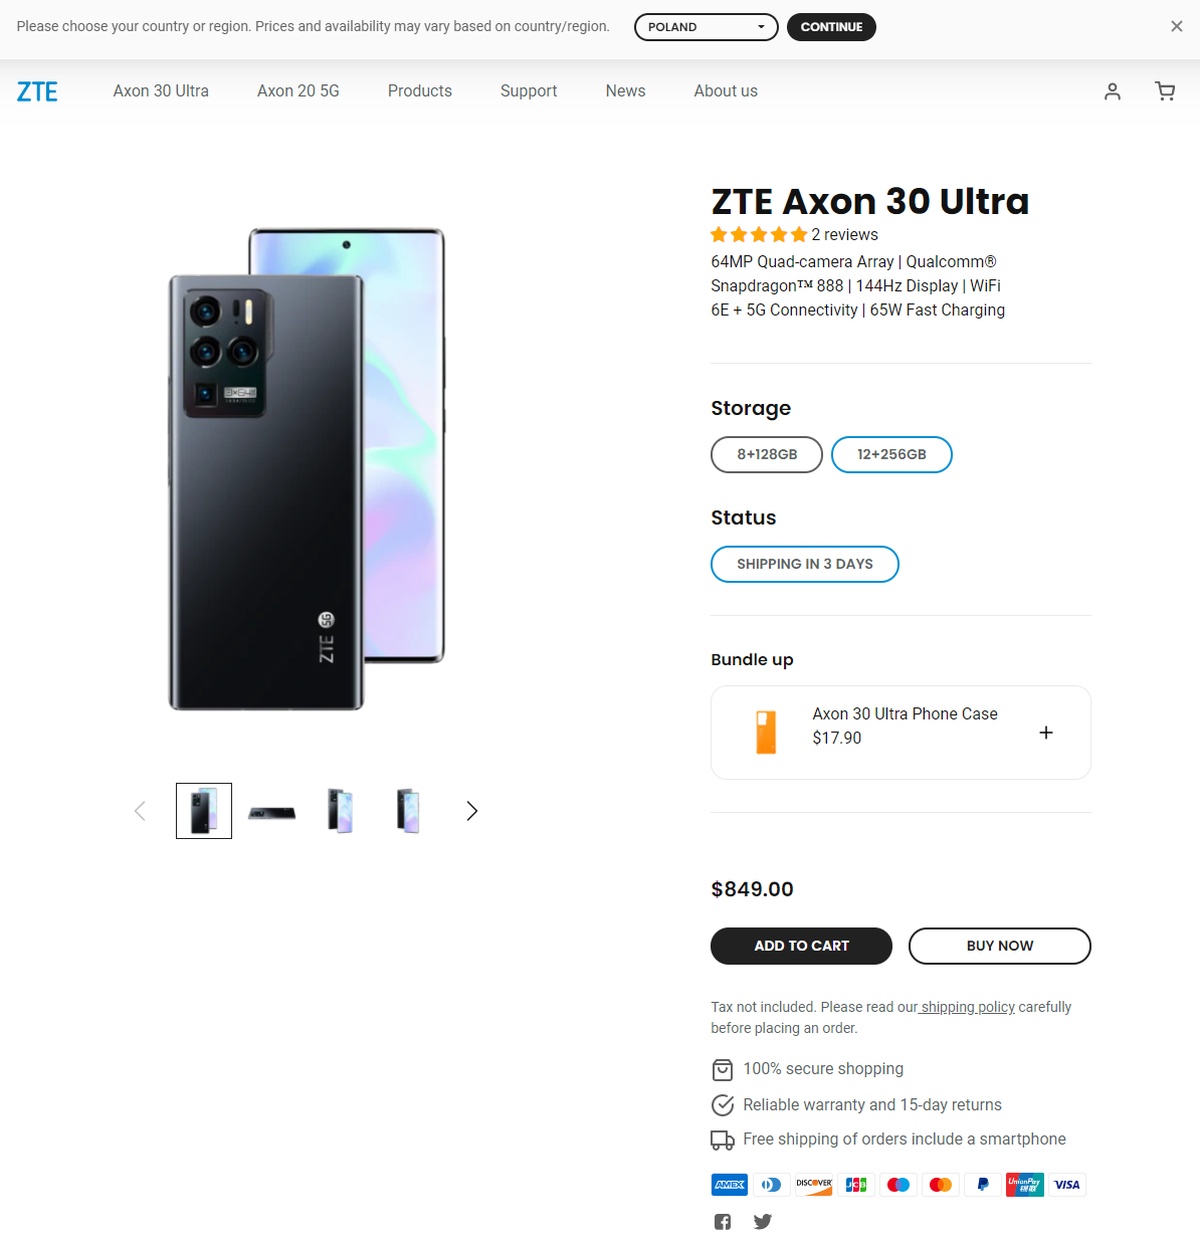1200x1242 pixels.
Task: Show previous product image arrow
Action: click(x=140, y=811)
